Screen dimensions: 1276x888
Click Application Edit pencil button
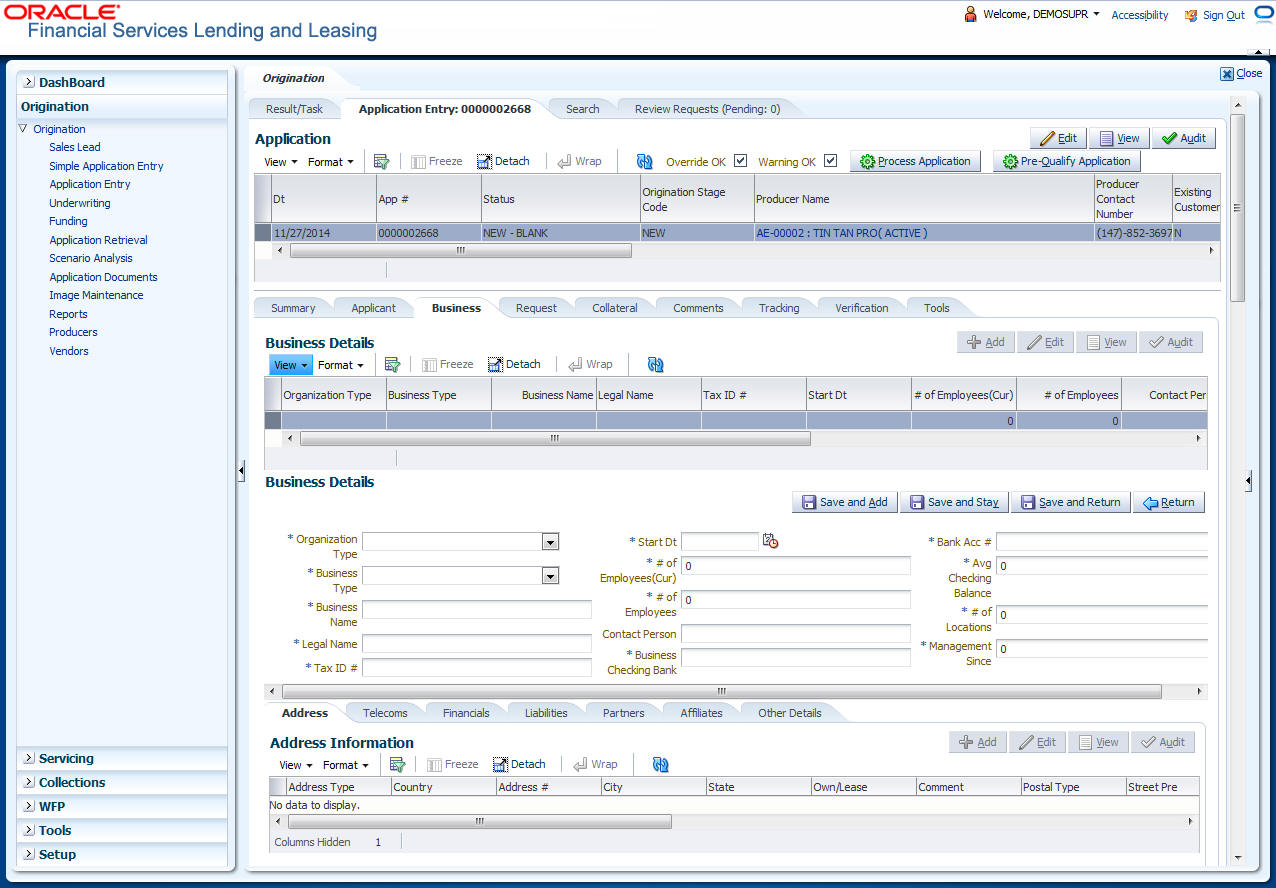[1058, 138]
